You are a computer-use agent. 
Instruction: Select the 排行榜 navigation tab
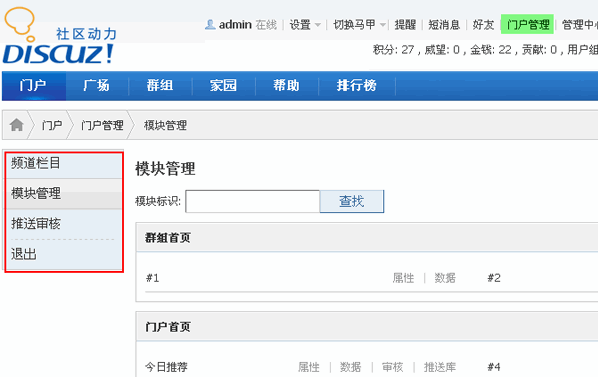pos(357,85)
